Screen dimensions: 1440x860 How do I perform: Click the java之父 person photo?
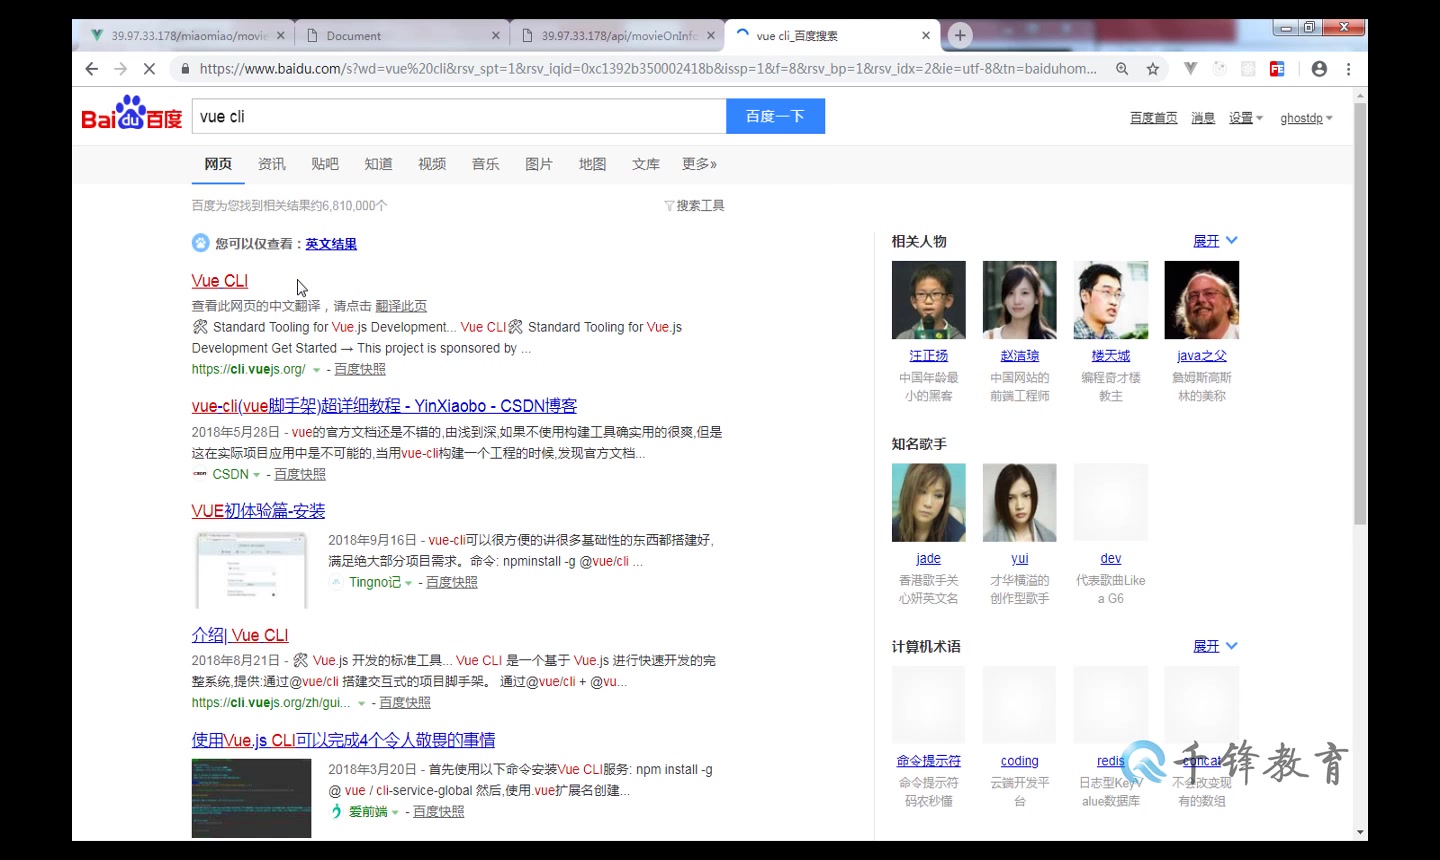[x=1201, y=300]
